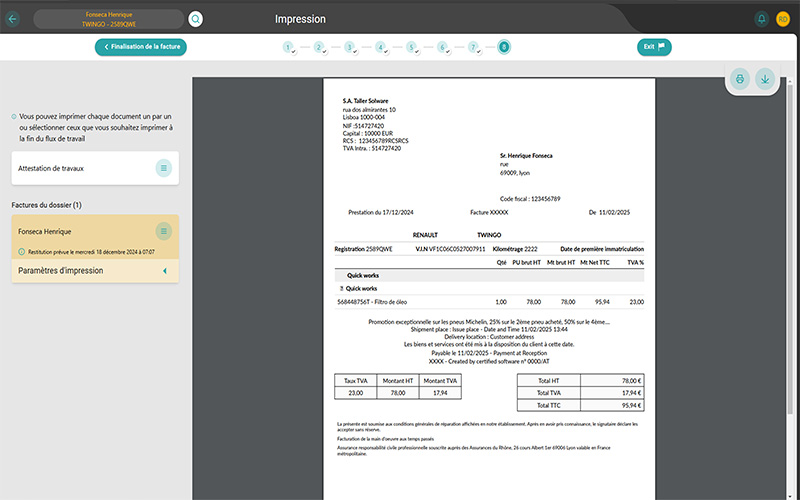Expand Paramètres d'impression section
The image size is (800, 500).
(164, 270)
